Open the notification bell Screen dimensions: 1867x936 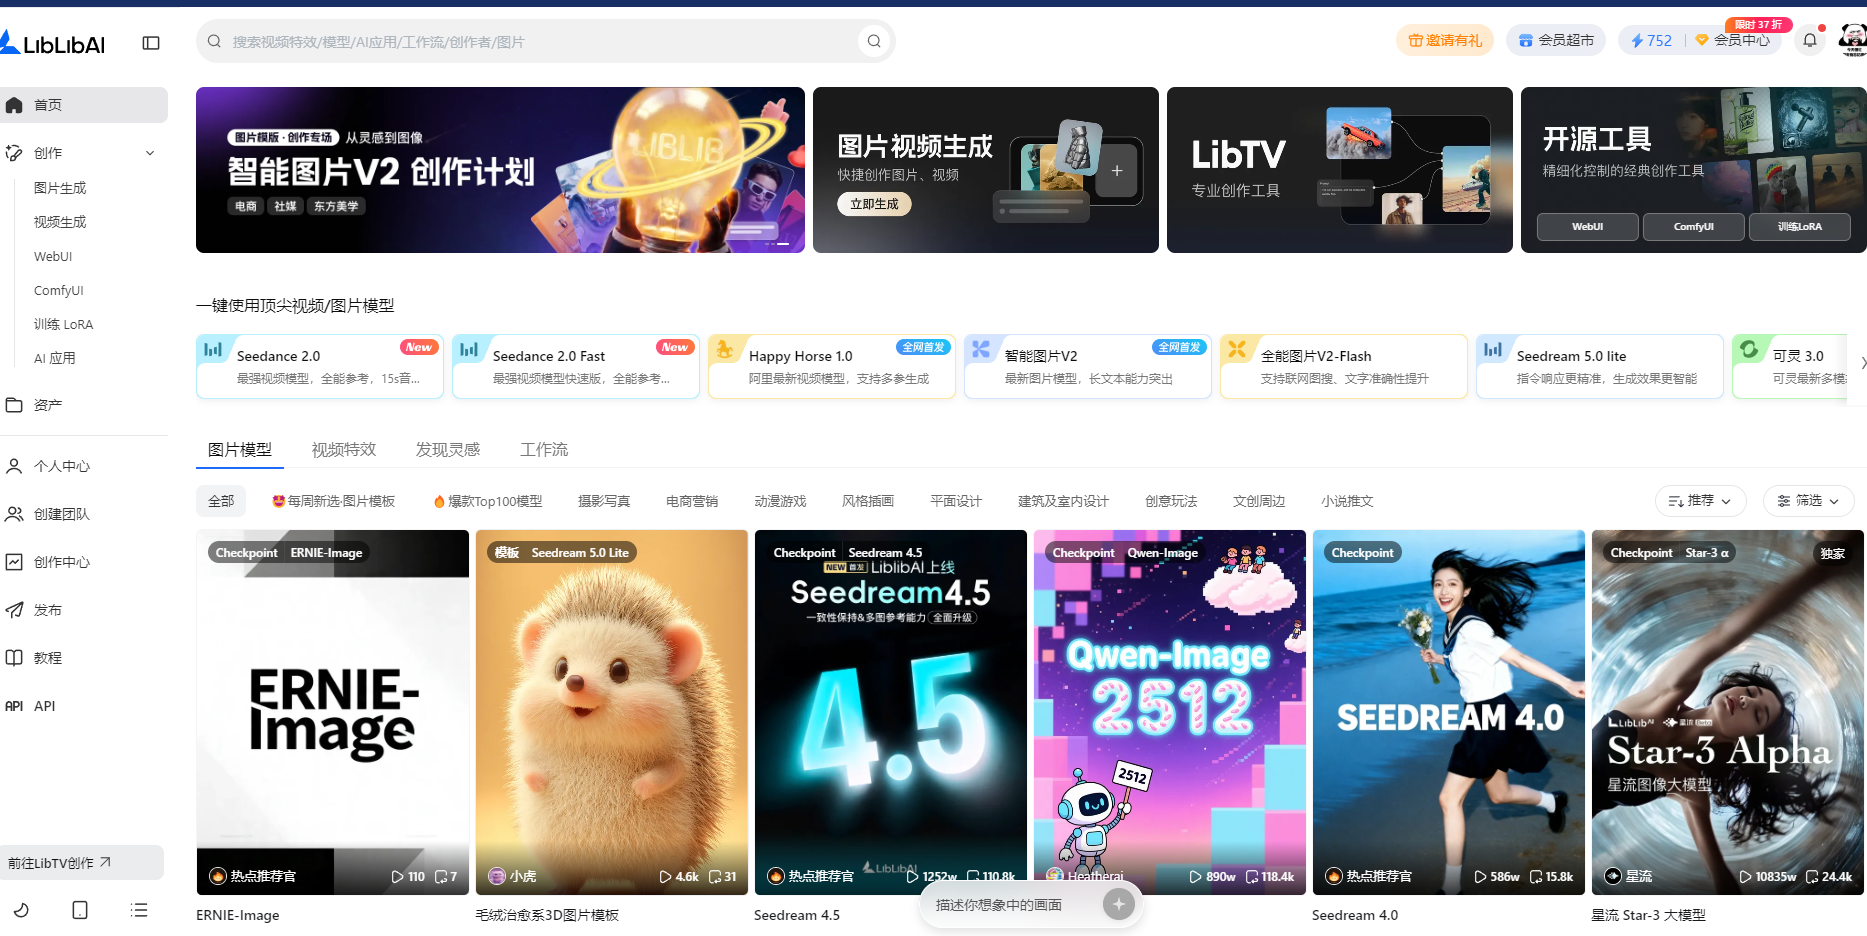(1810, 41)
